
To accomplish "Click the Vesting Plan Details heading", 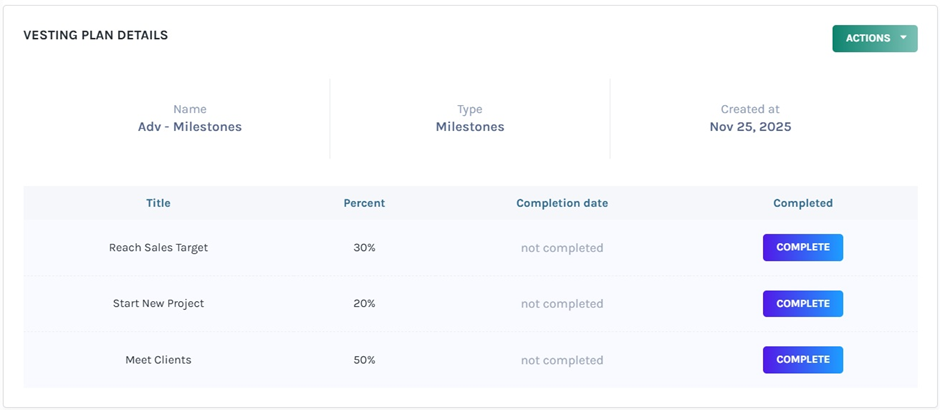I will click(96, 35).
